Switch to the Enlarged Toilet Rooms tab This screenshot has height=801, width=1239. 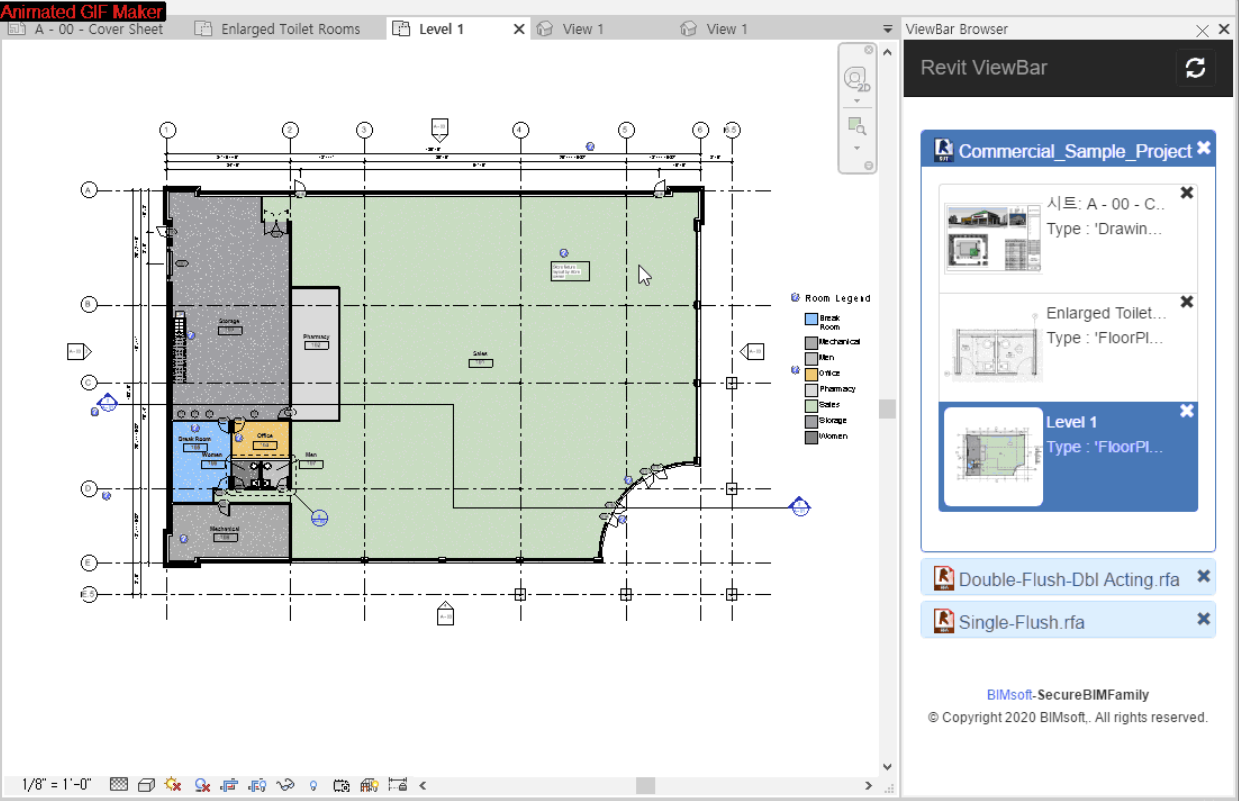point(290,29)
